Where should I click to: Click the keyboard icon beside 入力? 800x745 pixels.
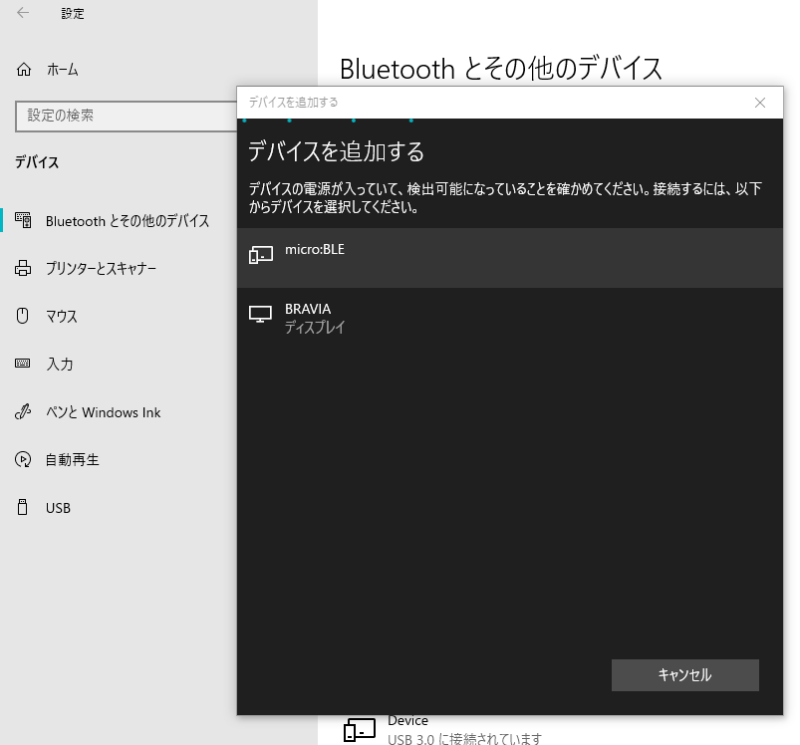click(23, 365)
